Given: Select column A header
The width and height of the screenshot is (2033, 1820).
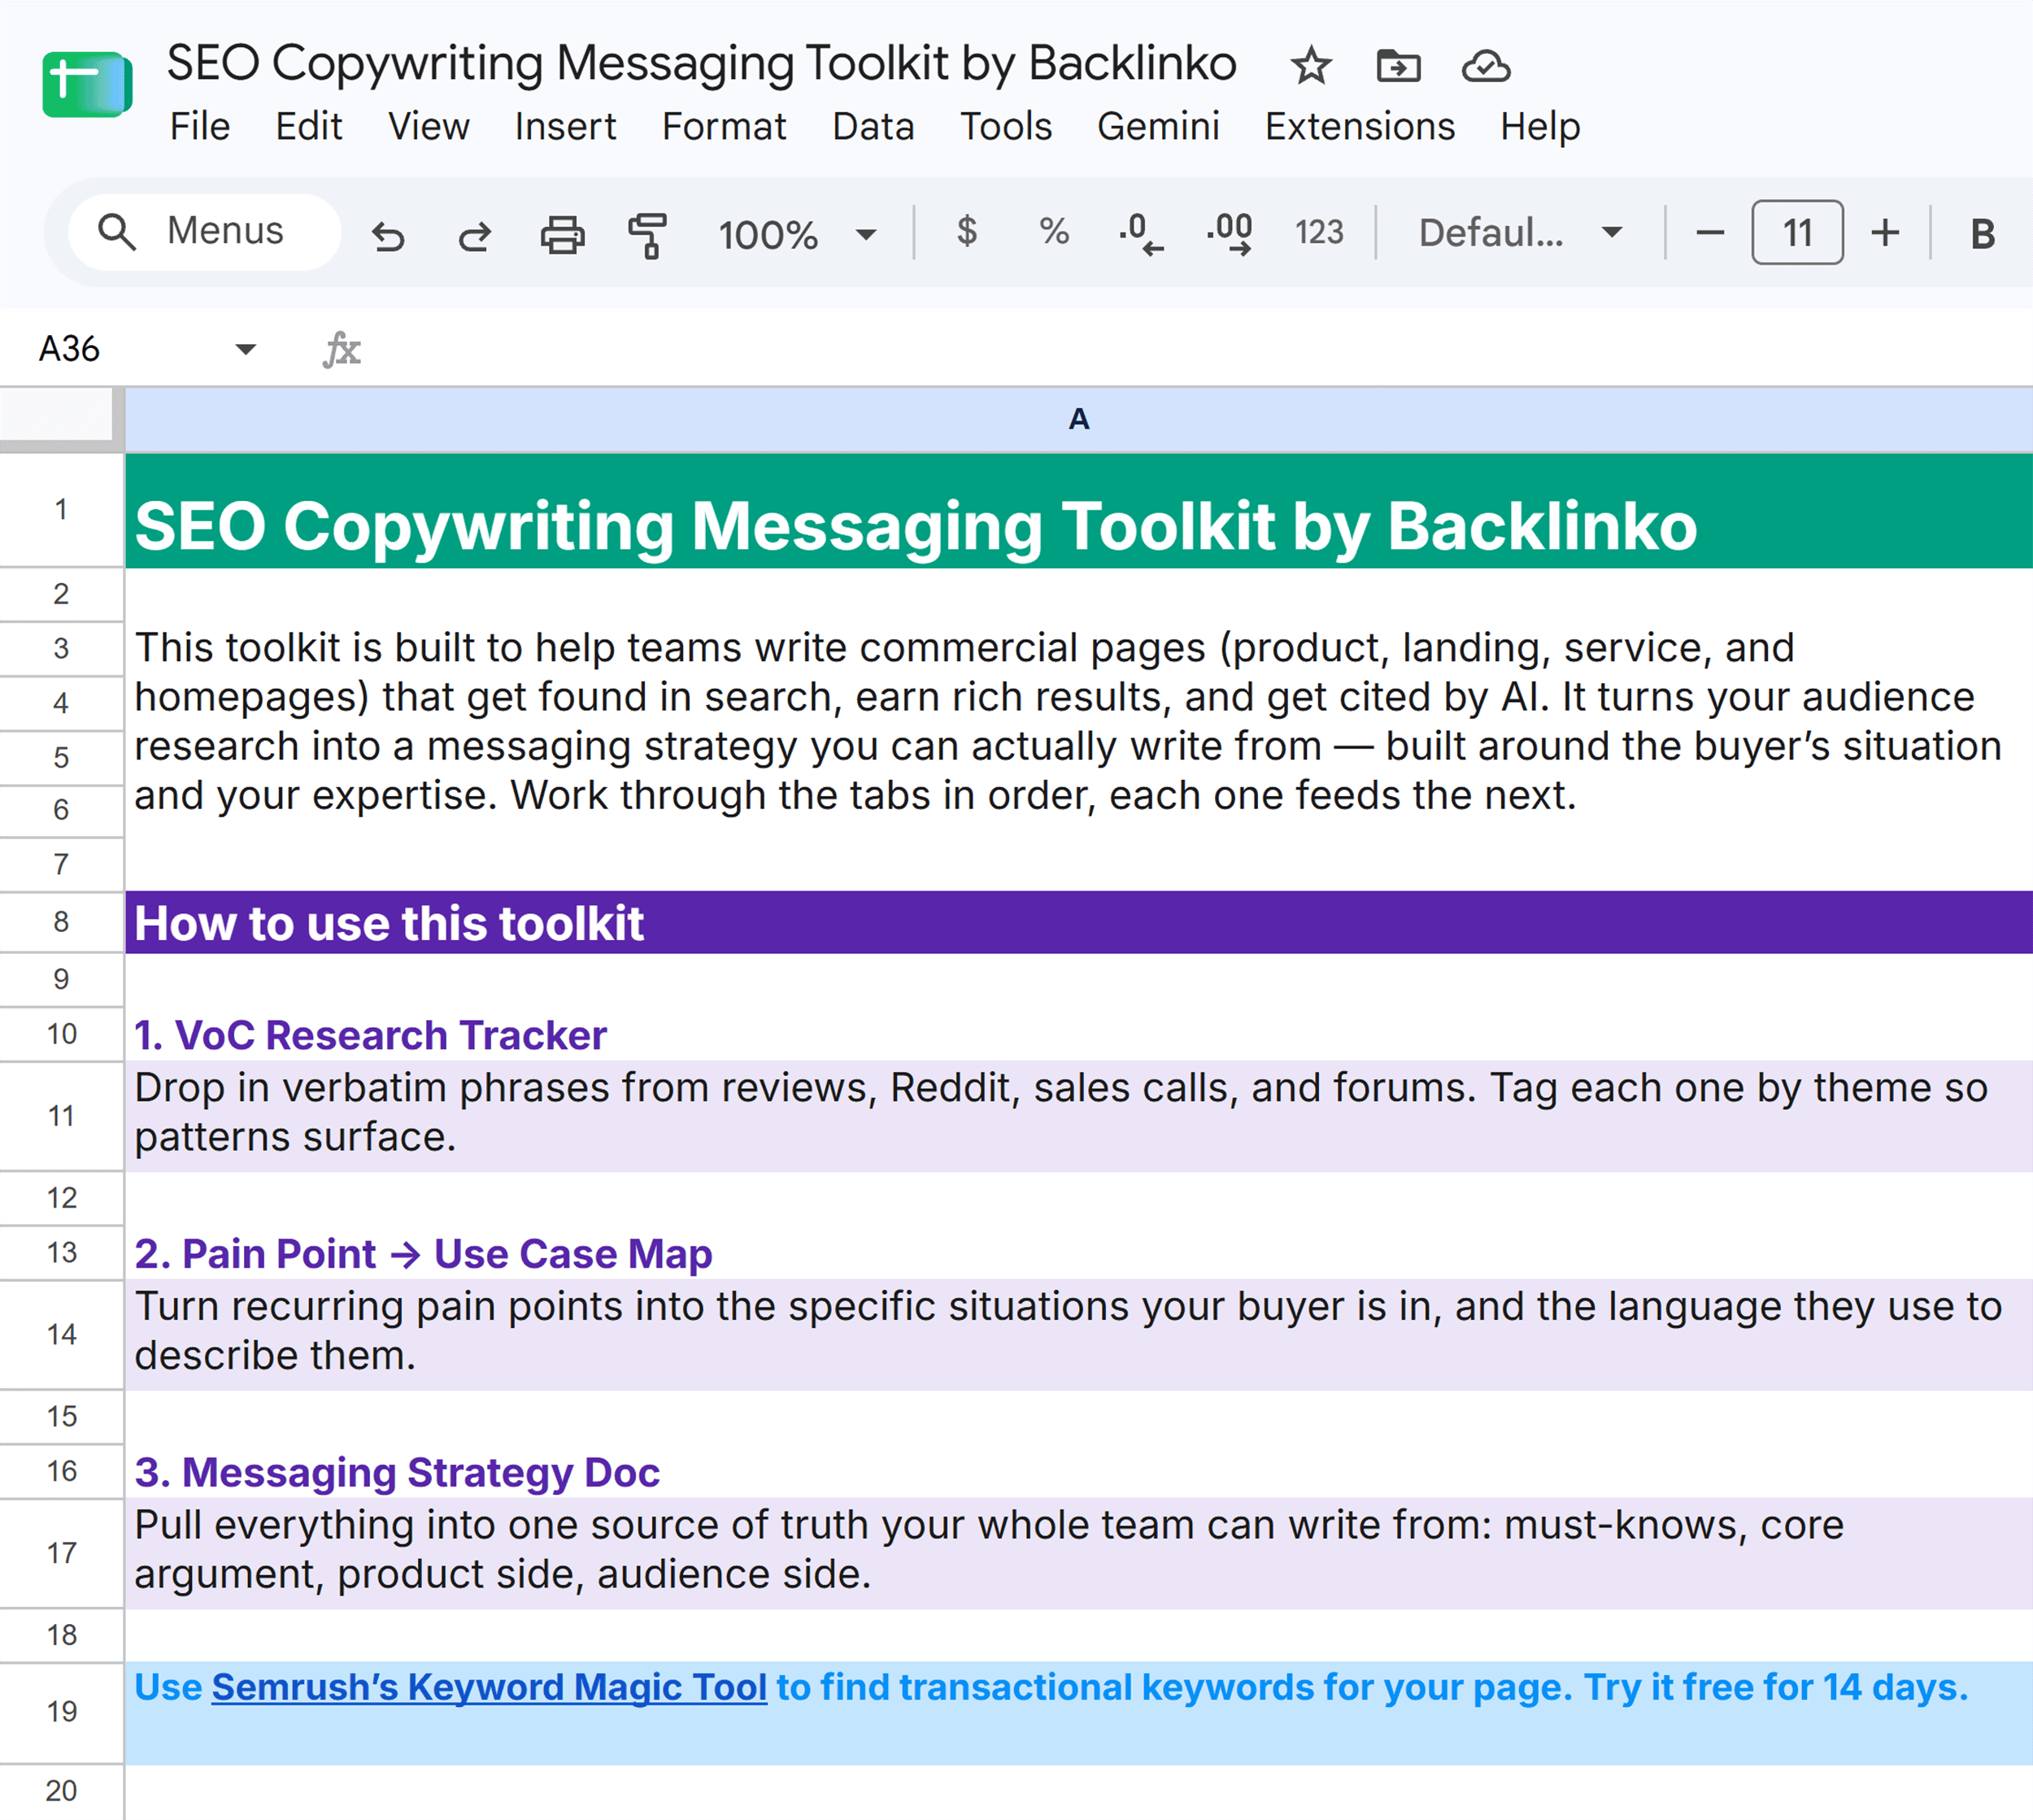Looking at the screenshot, I should click(1079, 419).
